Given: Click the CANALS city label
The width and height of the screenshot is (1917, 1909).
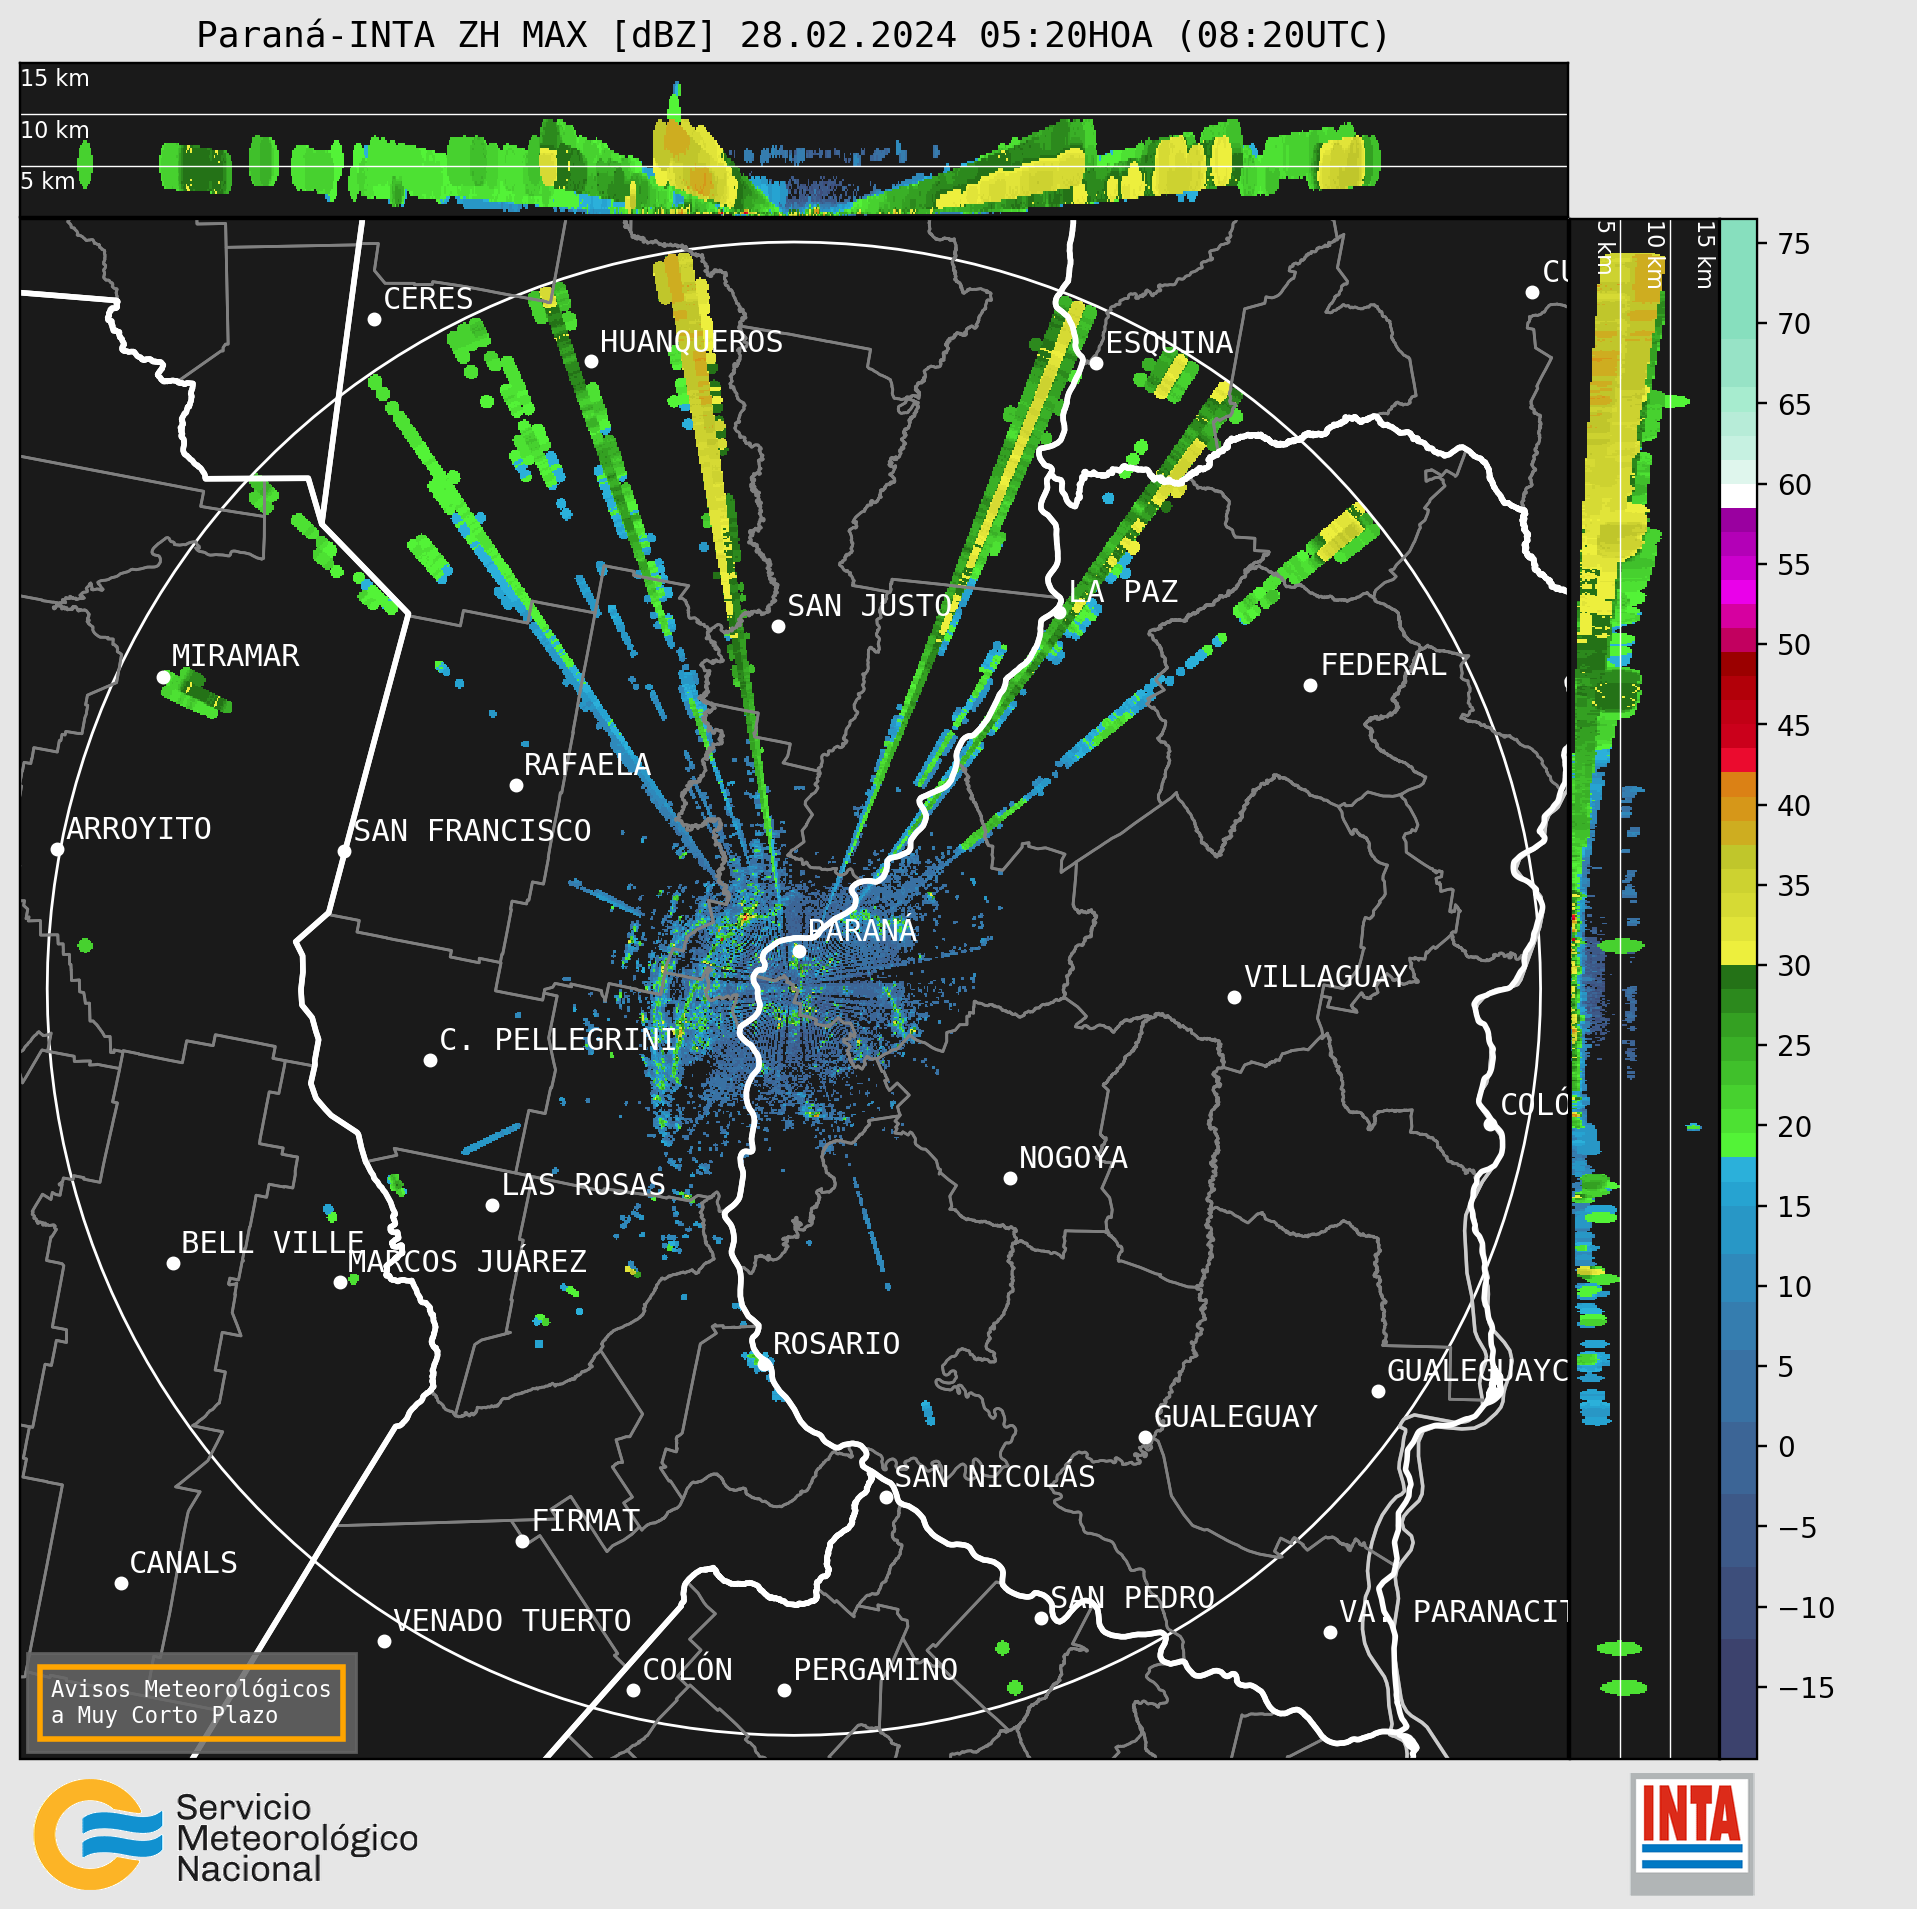Looking at the screenshot, I should 184,1563.
